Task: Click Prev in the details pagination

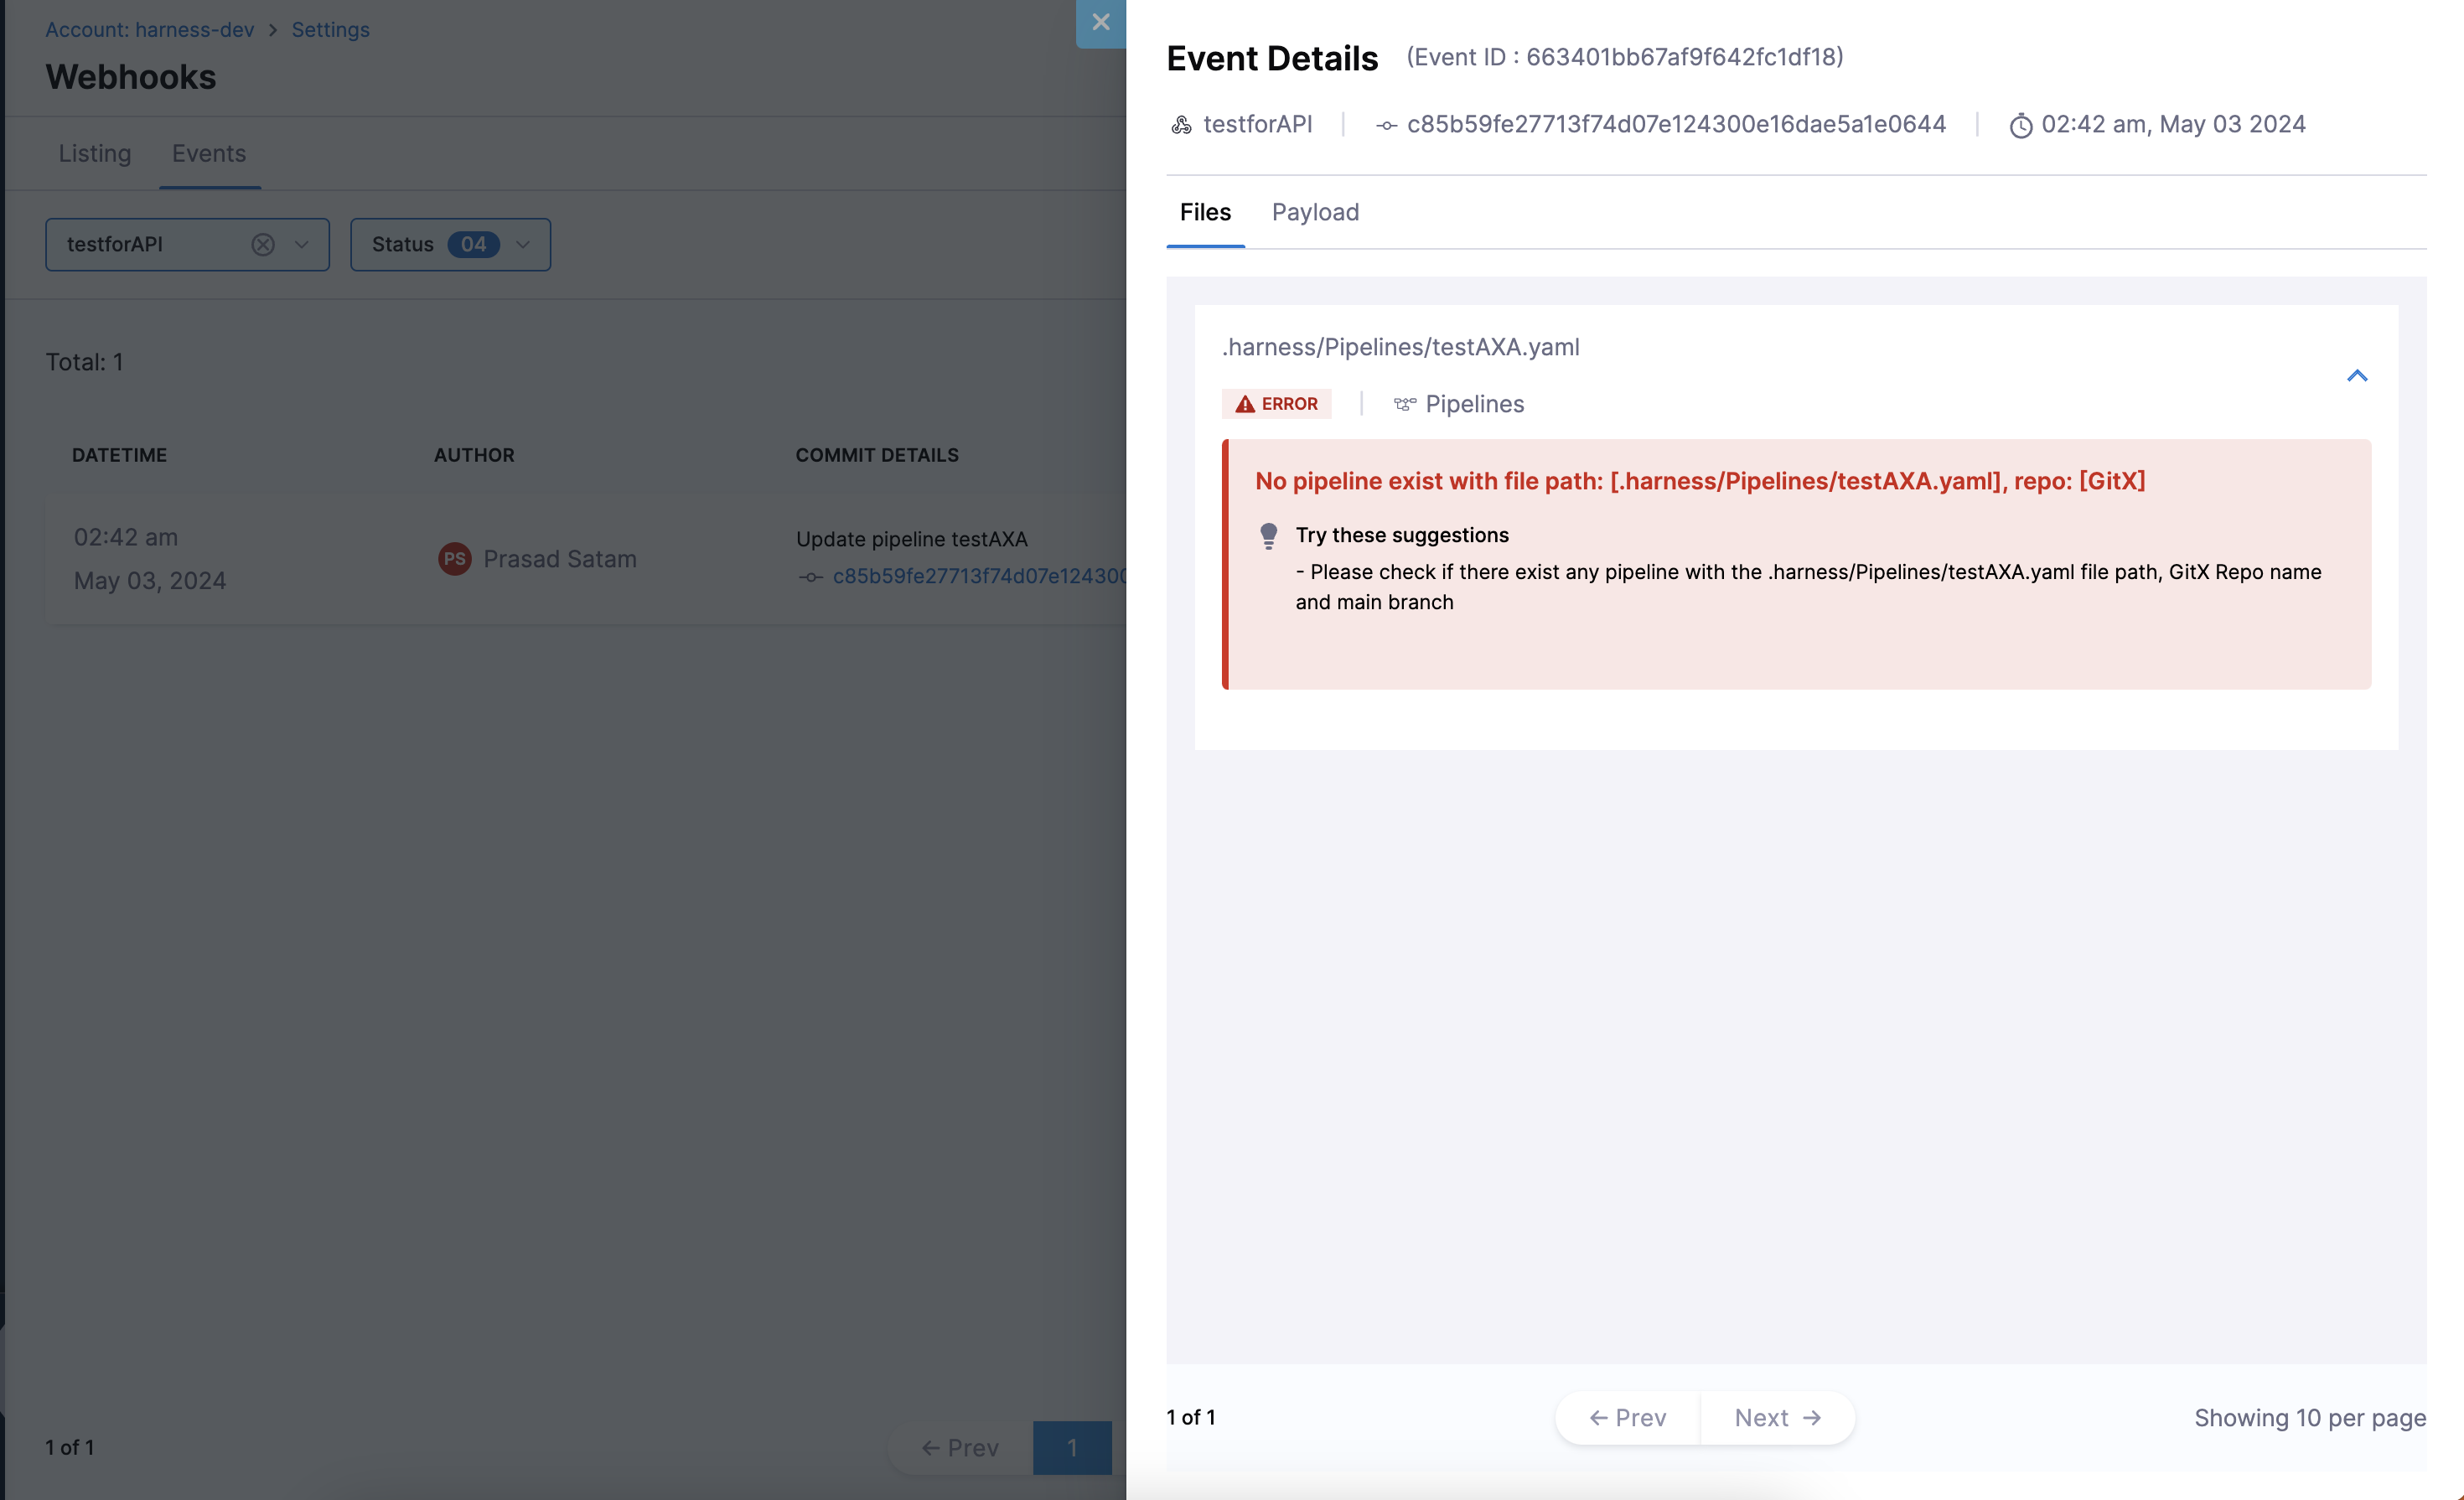Action: pos(1627,1418)
